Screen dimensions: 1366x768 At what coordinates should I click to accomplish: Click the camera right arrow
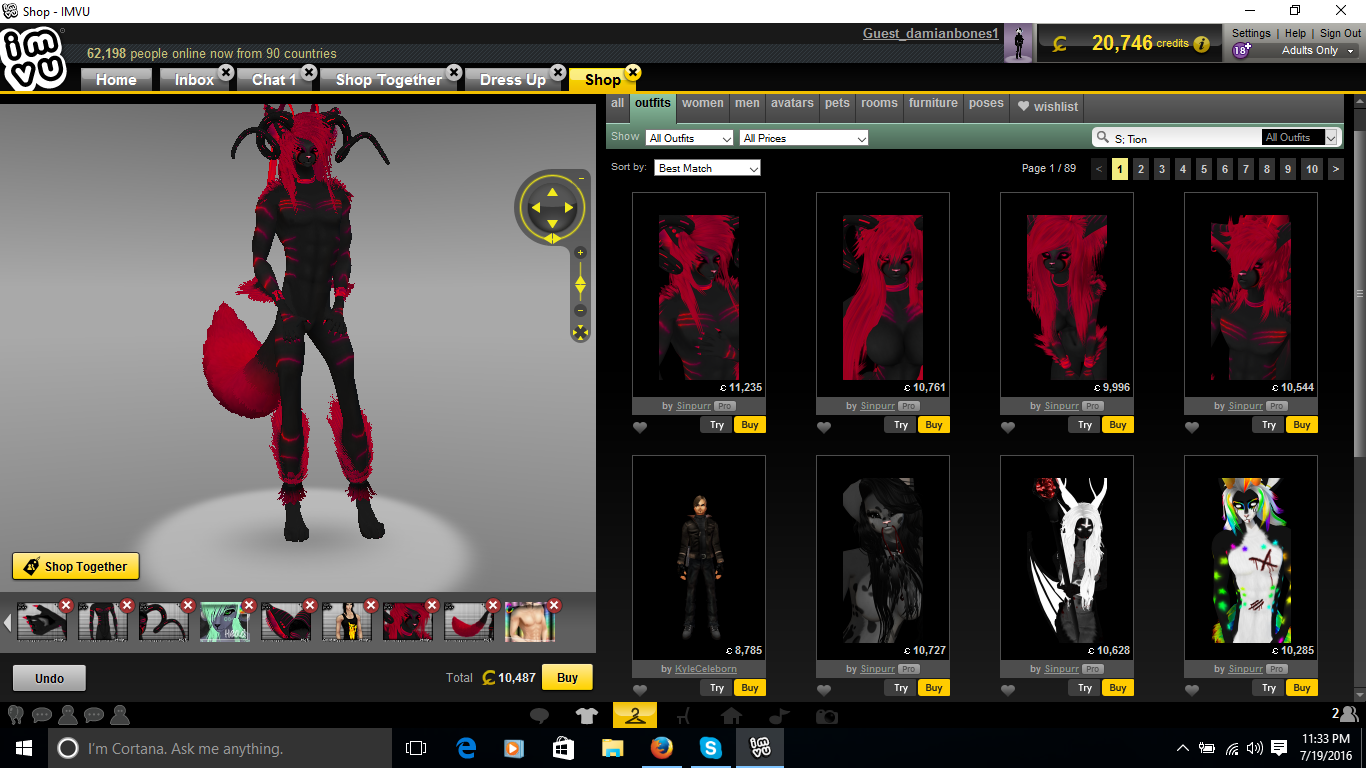coord(569,208)
